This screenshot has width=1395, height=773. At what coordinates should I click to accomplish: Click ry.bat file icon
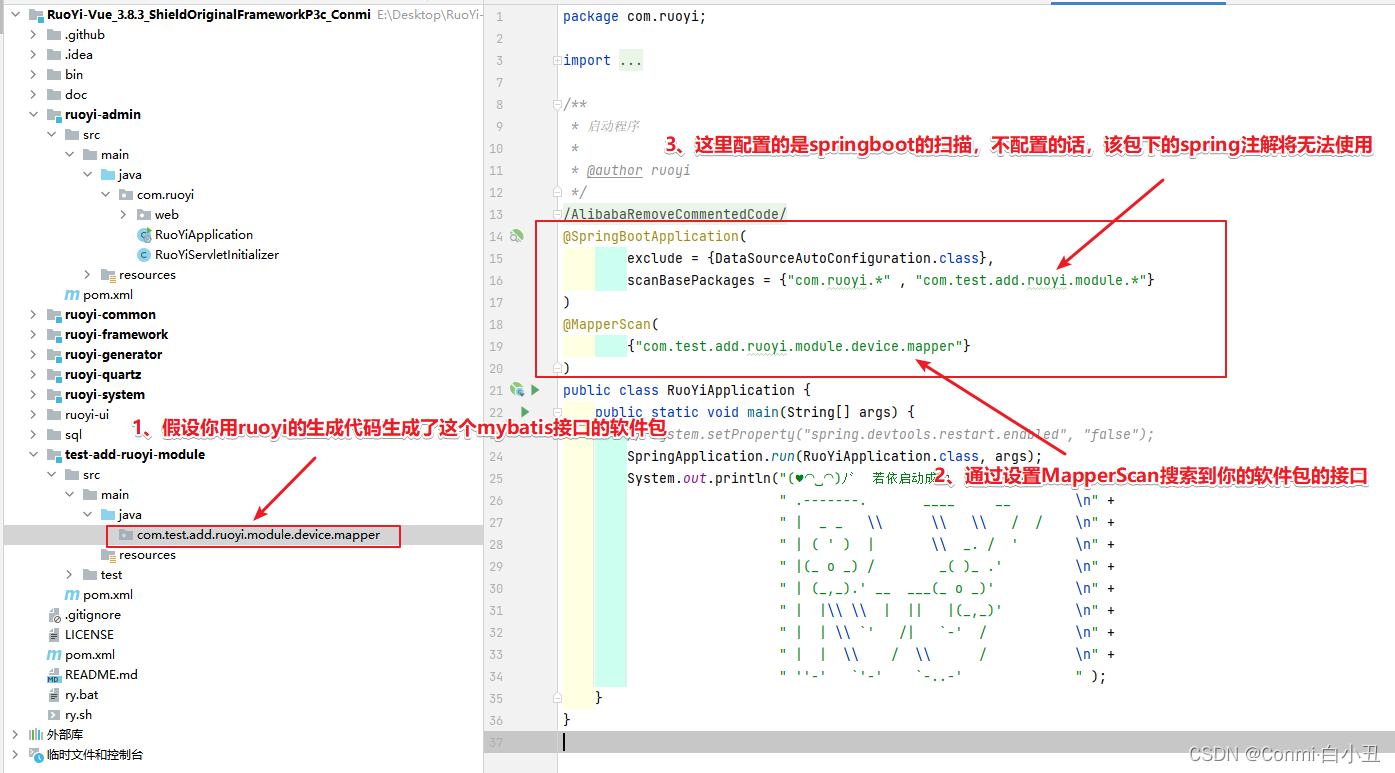coord(54,694)
